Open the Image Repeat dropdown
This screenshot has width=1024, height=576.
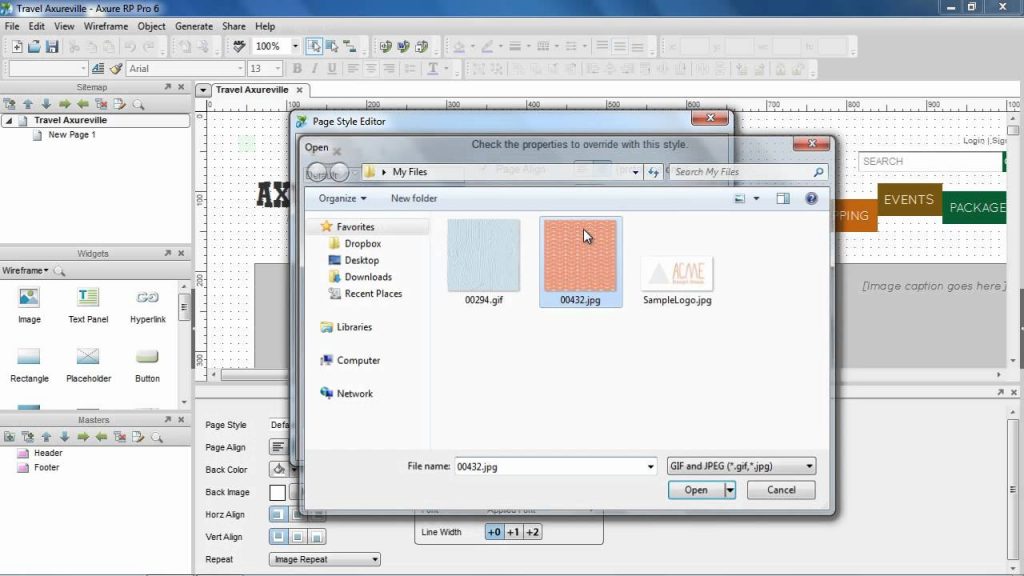click(x=325, y=560)
